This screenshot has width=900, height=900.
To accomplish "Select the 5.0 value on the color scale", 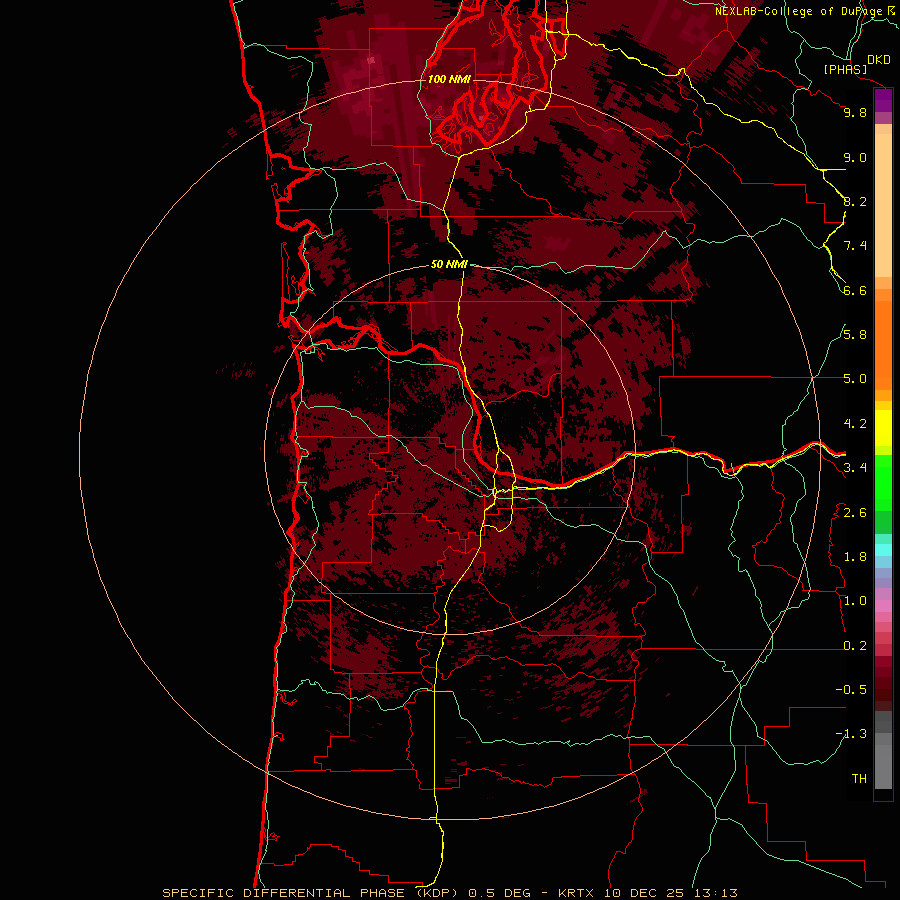I will 855,379.
